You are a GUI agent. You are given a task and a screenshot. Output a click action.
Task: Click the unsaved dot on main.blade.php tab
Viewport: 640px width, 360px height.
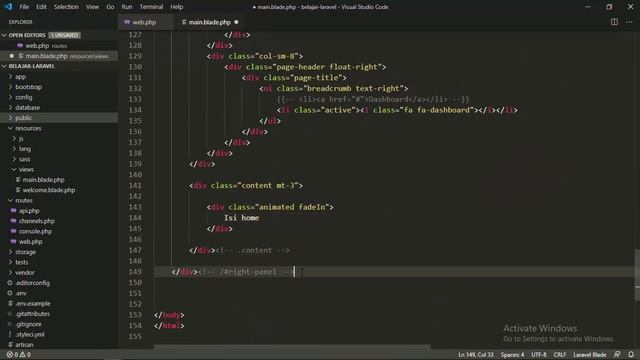tap(236, 22)
